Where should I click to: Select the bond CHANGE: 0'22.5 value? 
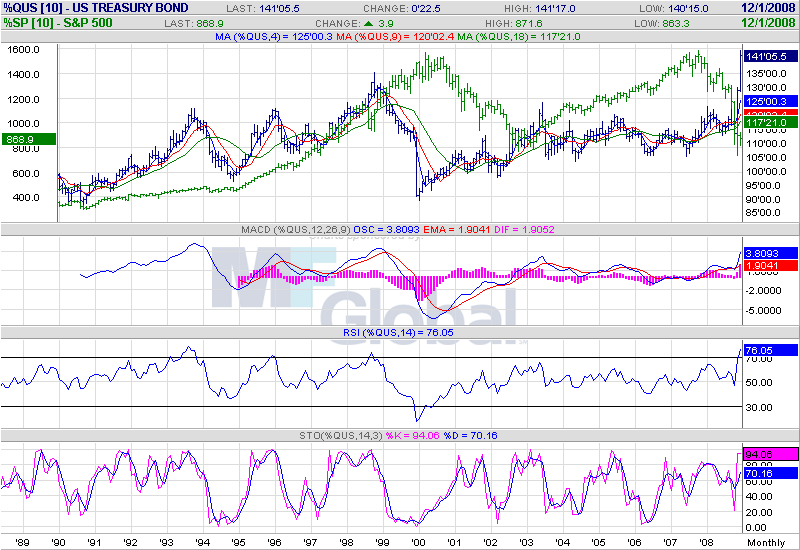point(402,9)
